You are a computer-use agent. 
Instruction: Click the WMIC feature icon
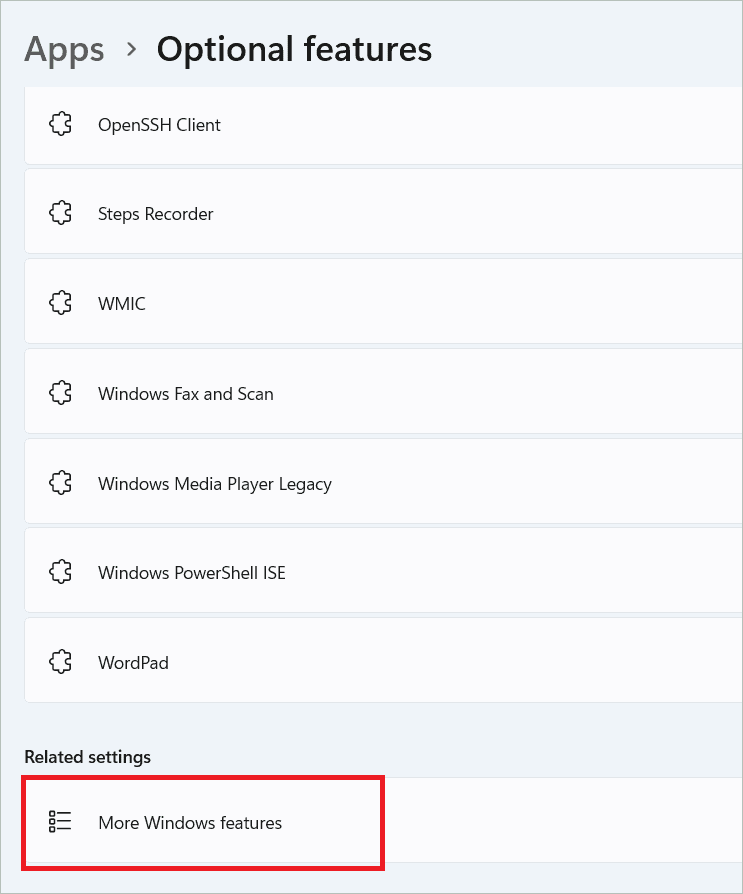click(x=60, y=303)
